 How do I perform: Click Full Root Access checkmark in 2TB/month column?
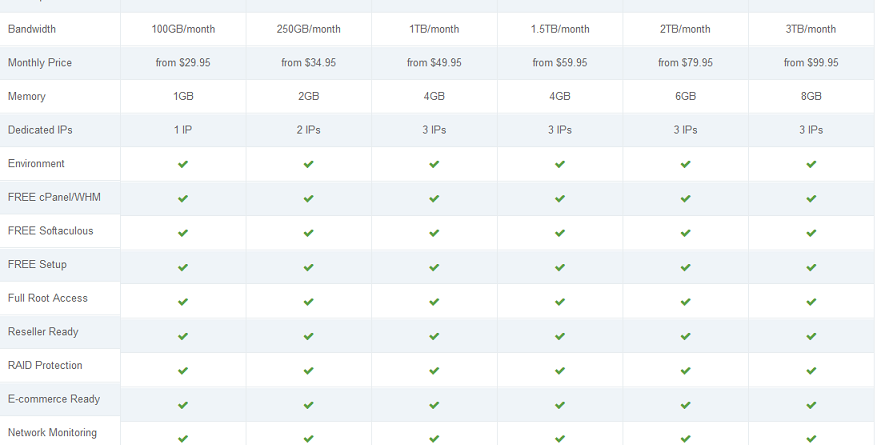coord(685,302)
